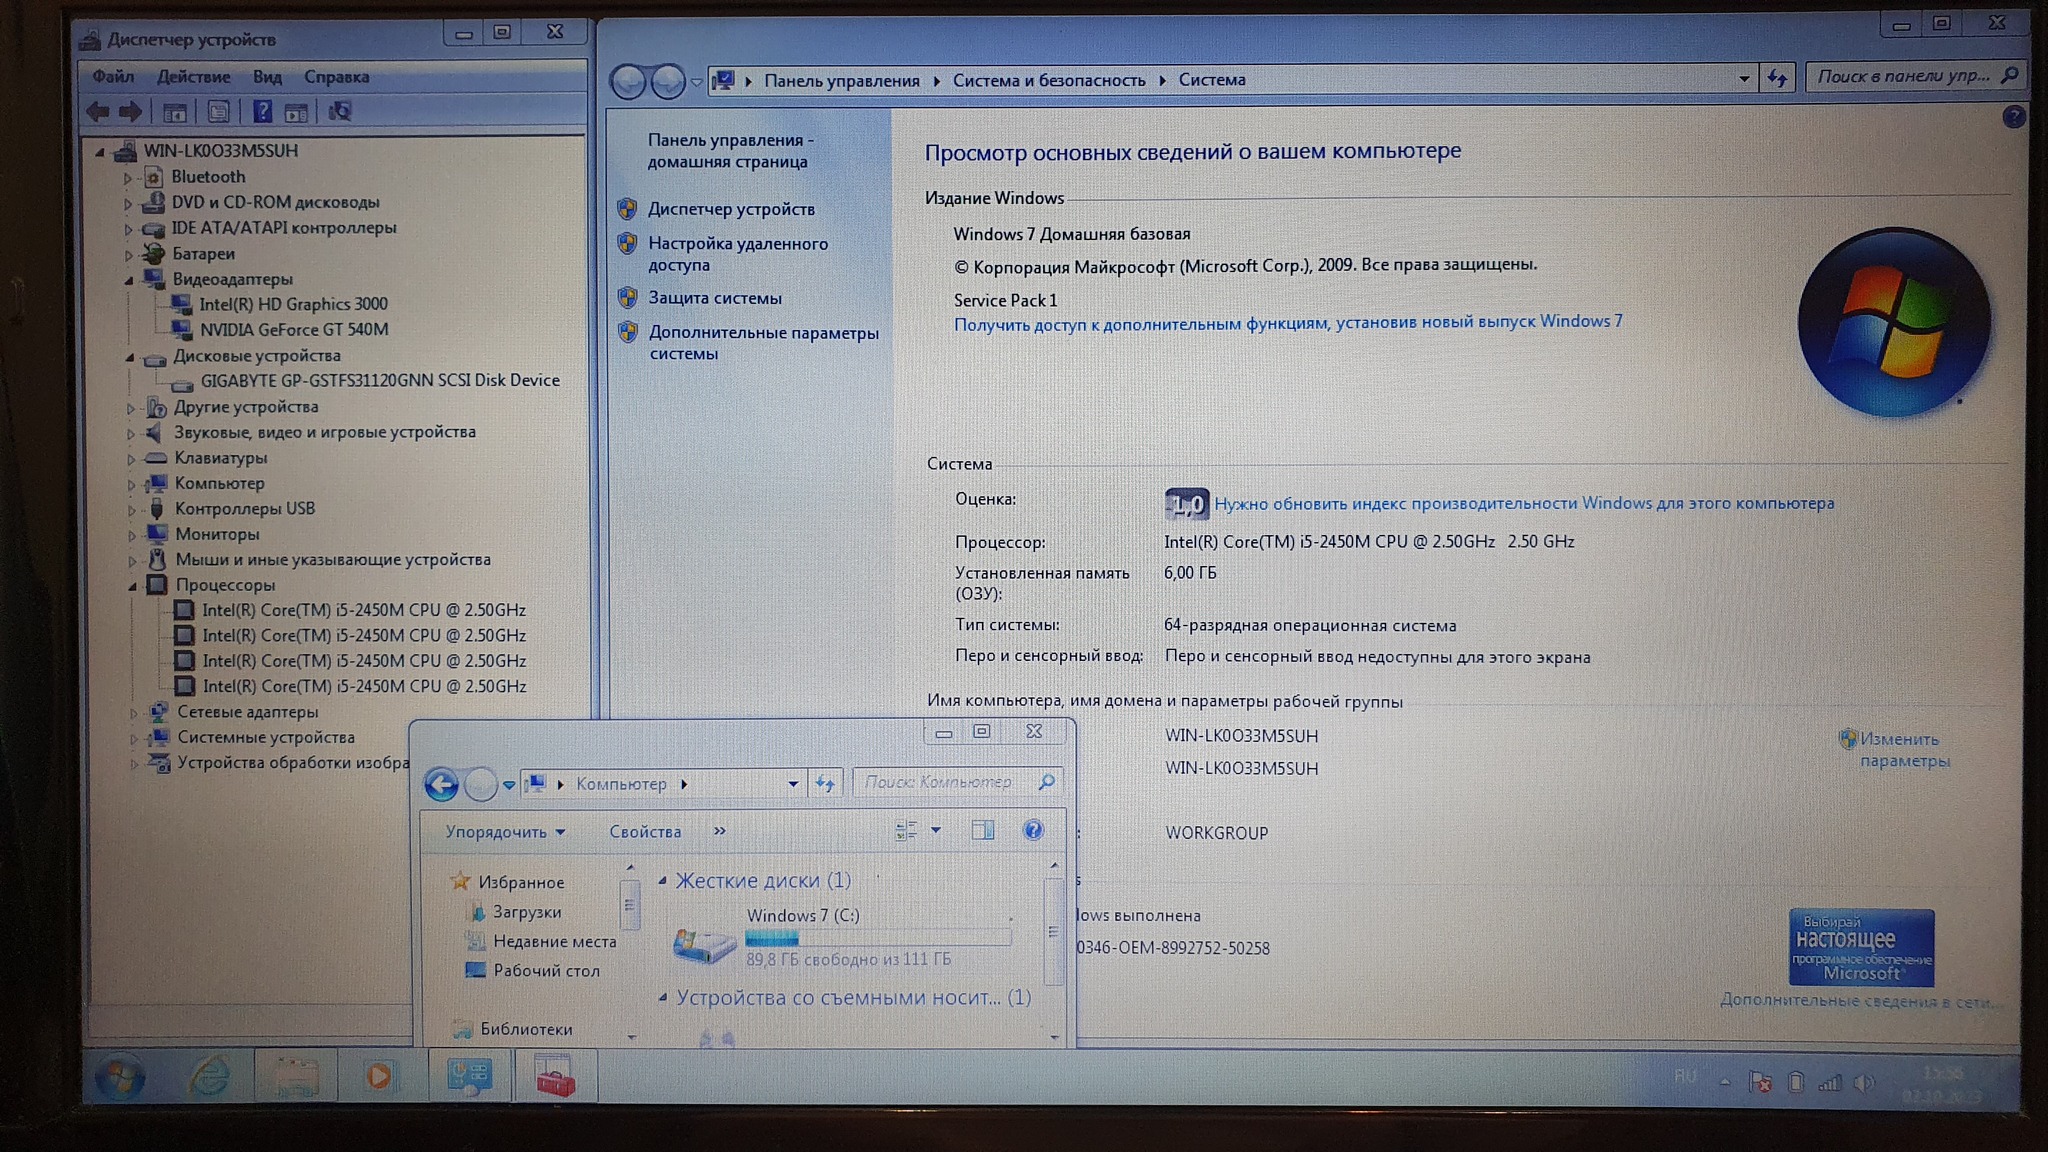Open the Действие menu in Device Manager
The height and width of the screenshot is (1152, 2048).
193,77
